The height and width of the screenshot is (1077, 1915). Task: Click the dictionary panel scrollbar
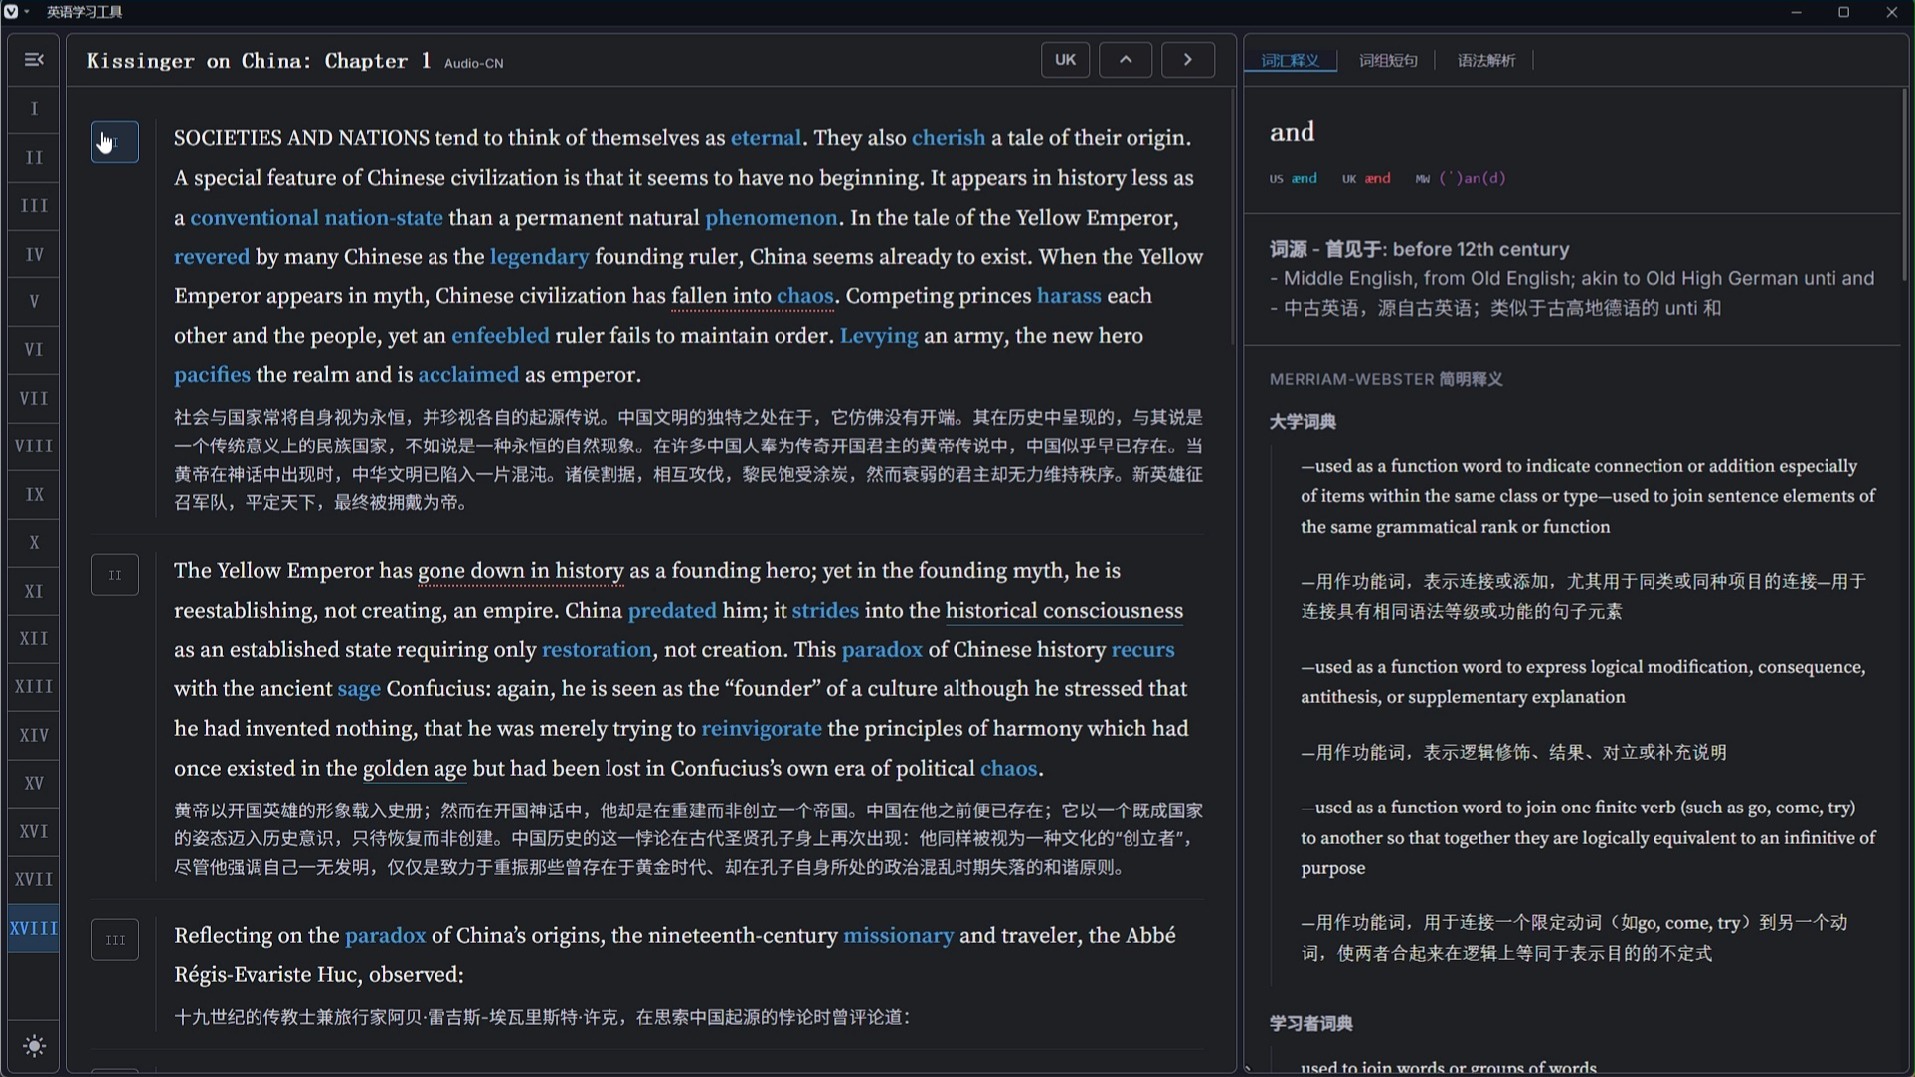1905,184
